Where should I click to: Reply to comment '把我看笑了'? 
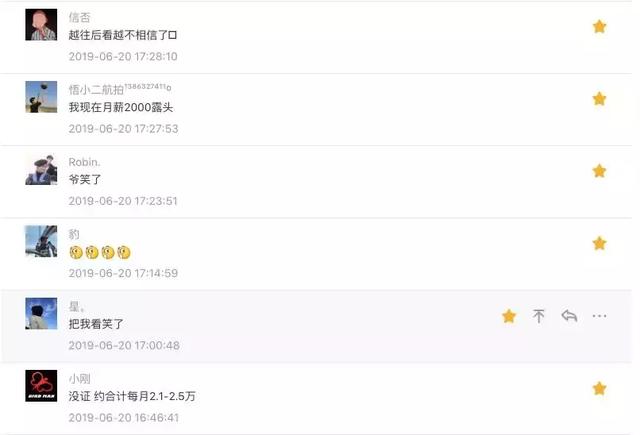tap(569, 316)
